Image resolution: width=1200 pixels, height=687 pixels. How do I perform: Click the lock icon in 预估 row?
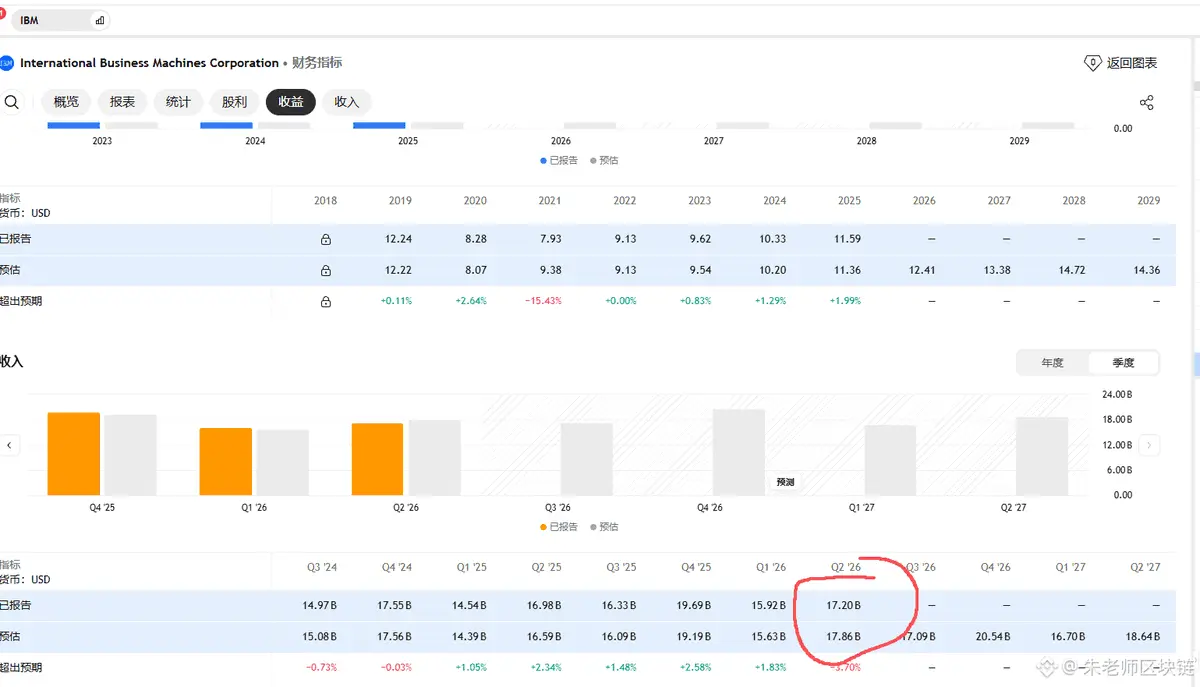(x=325, y=270)
